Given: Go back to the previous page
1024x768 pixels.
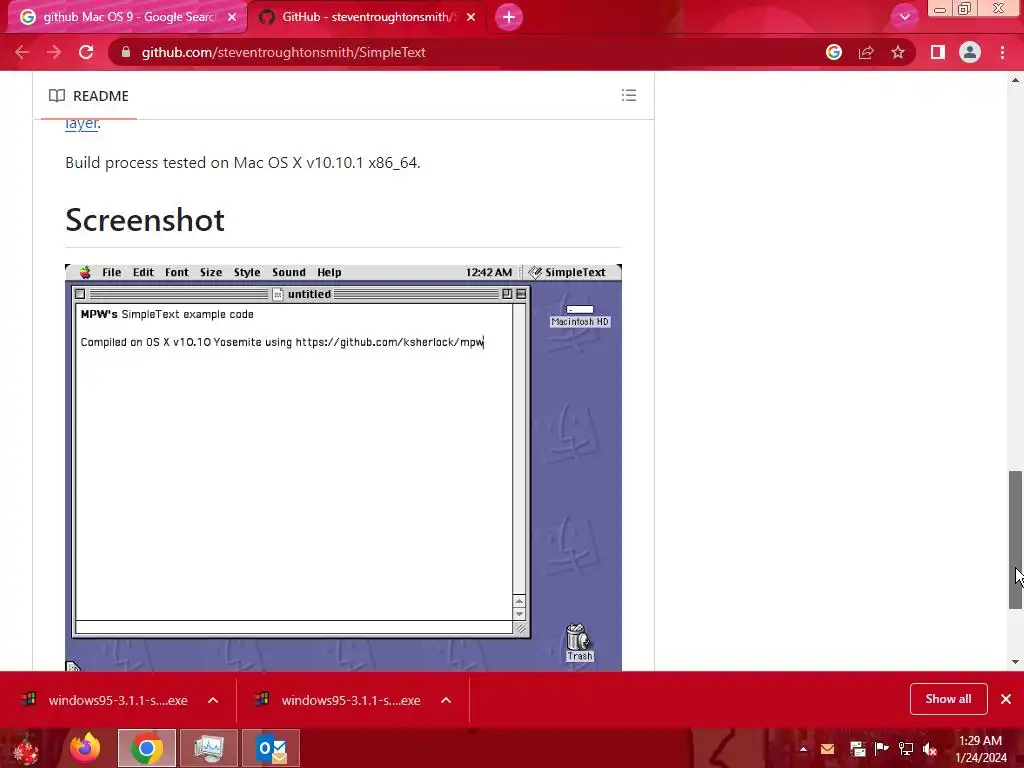Looking at the screenshot, I should point(22,52).
